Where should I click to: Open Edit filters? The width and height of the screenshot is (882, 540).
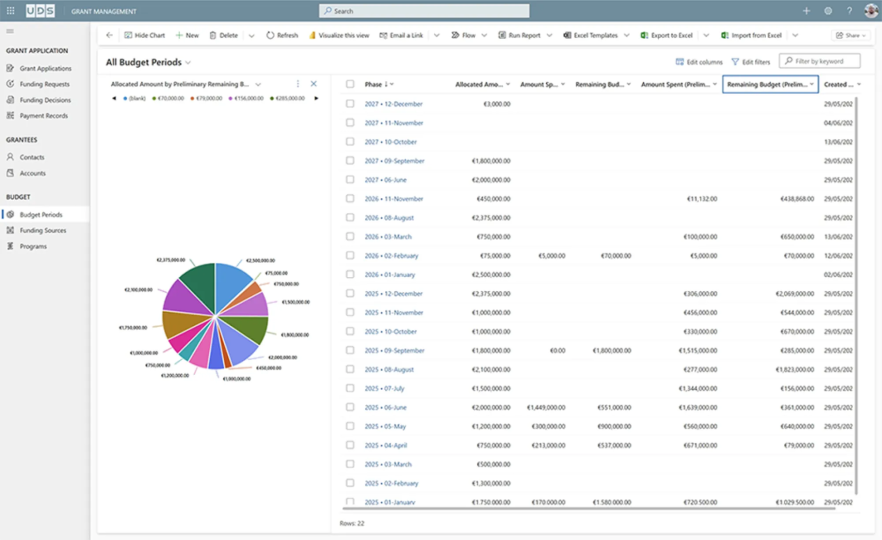tap(750, 62)
